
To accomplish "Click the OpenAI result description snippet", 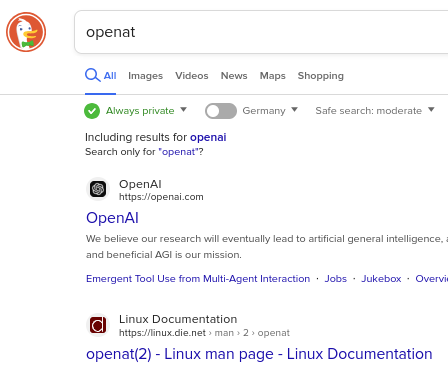I will pos(267,247).
